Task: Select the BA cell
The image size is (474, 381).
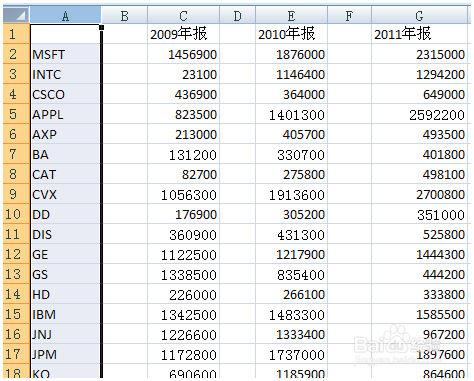Action: (x=65, y=154)
